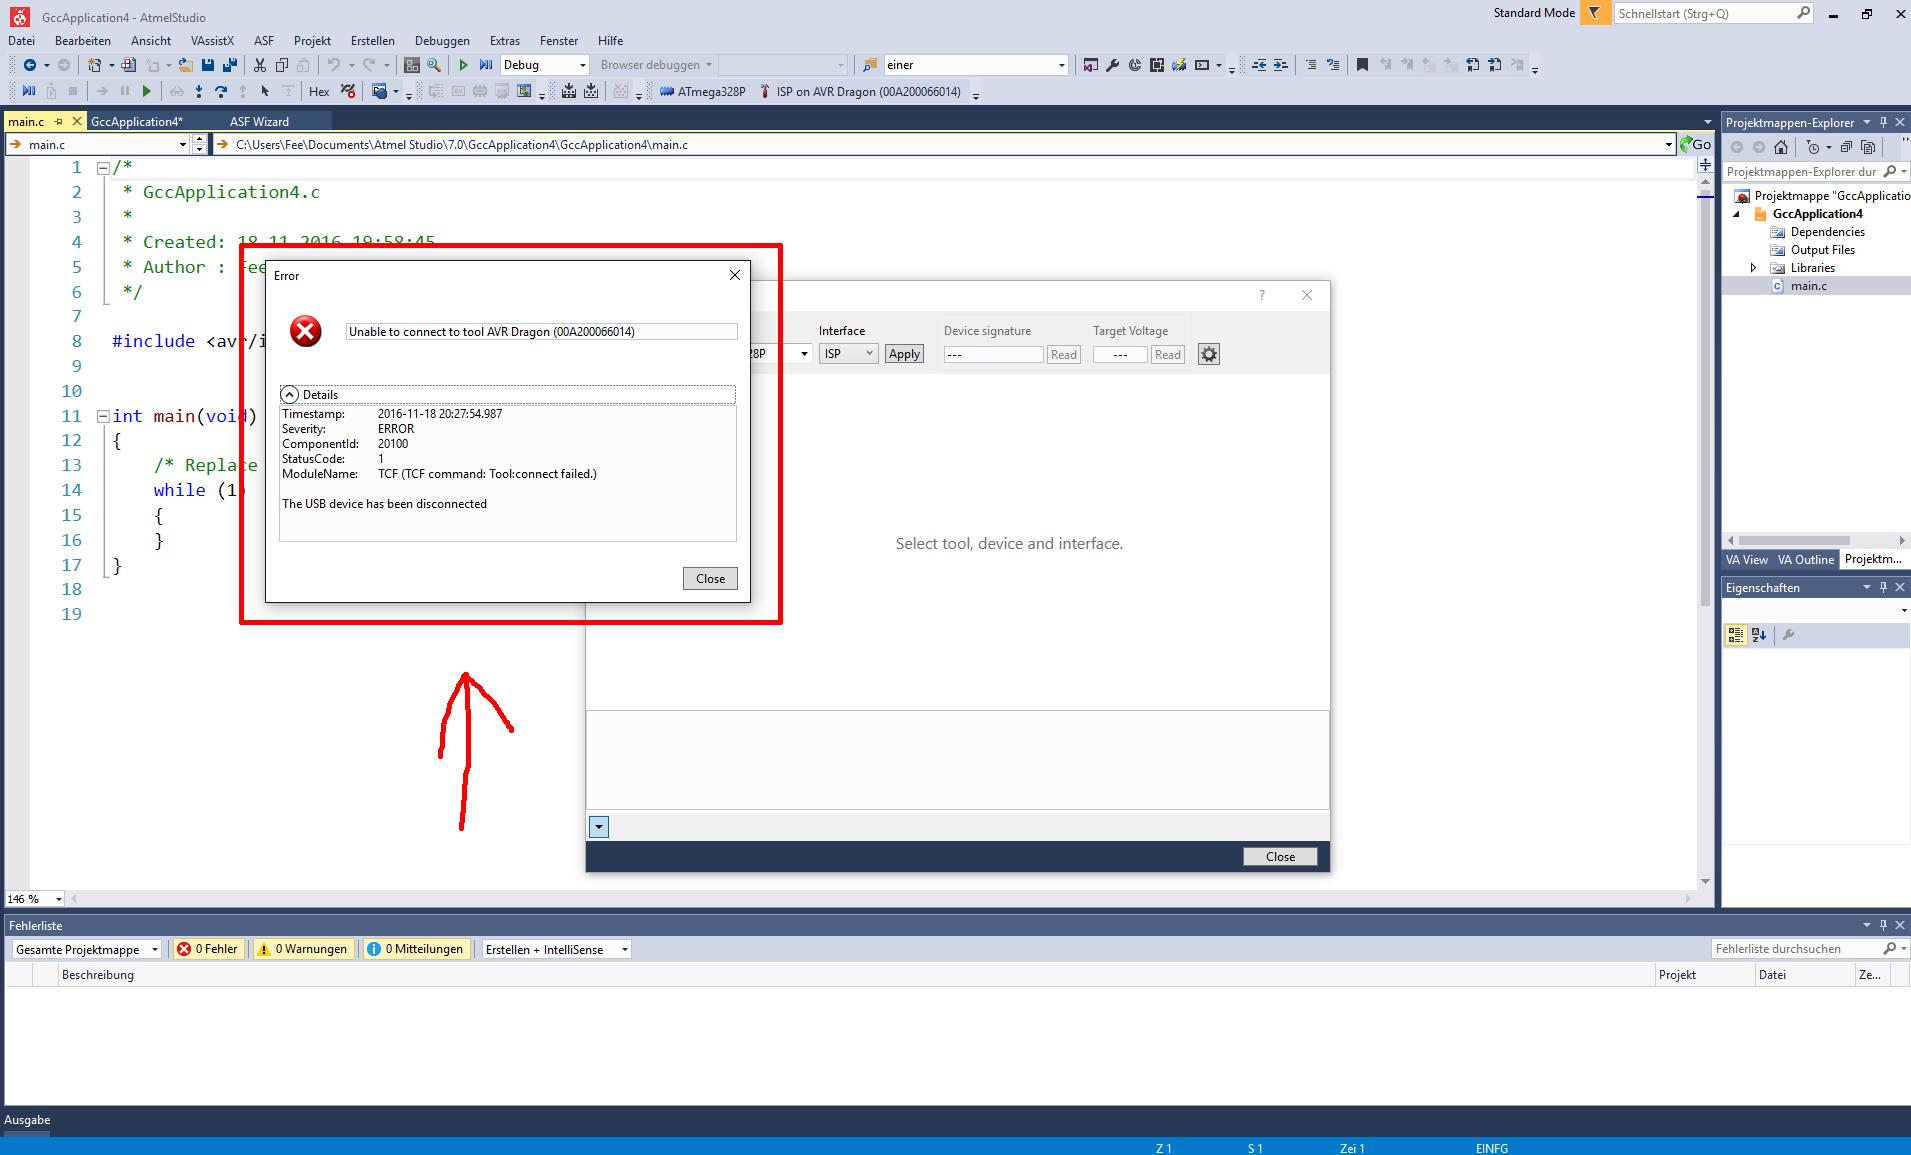Click the ISP on AVR Dragon tool button

[860, 92]
